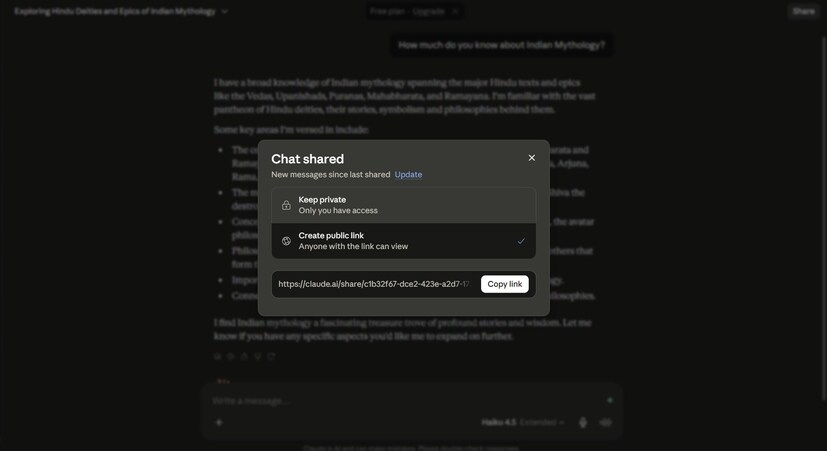This screenshot has height=451, width=827.
Task: Close the Chat shared dialog
Action: point(532,158)
